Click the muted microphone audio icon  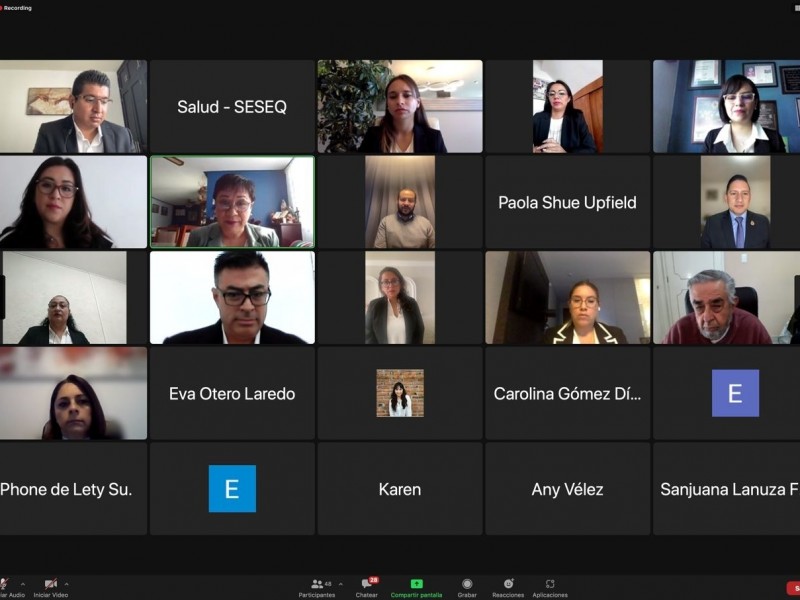point(4,584)
